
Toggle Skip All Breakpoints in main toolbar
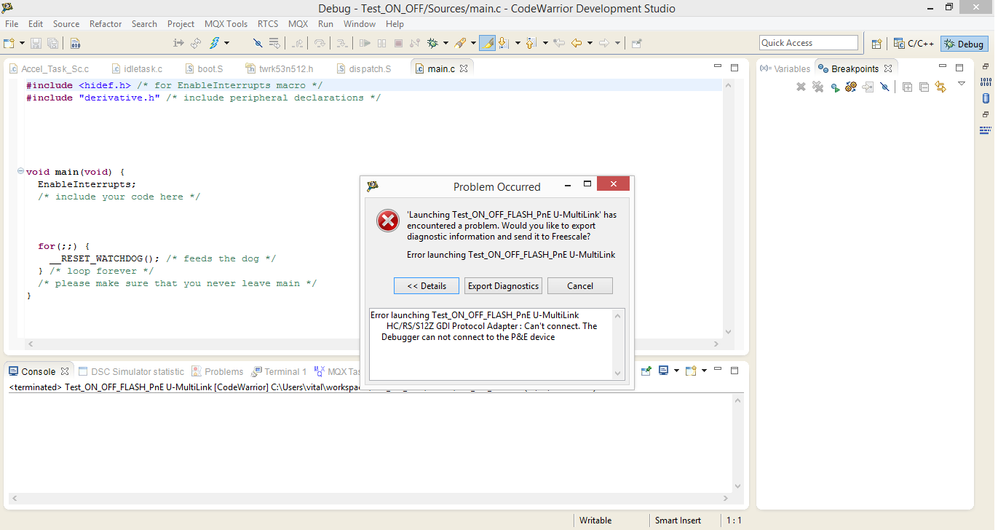(x=257, y=43)
